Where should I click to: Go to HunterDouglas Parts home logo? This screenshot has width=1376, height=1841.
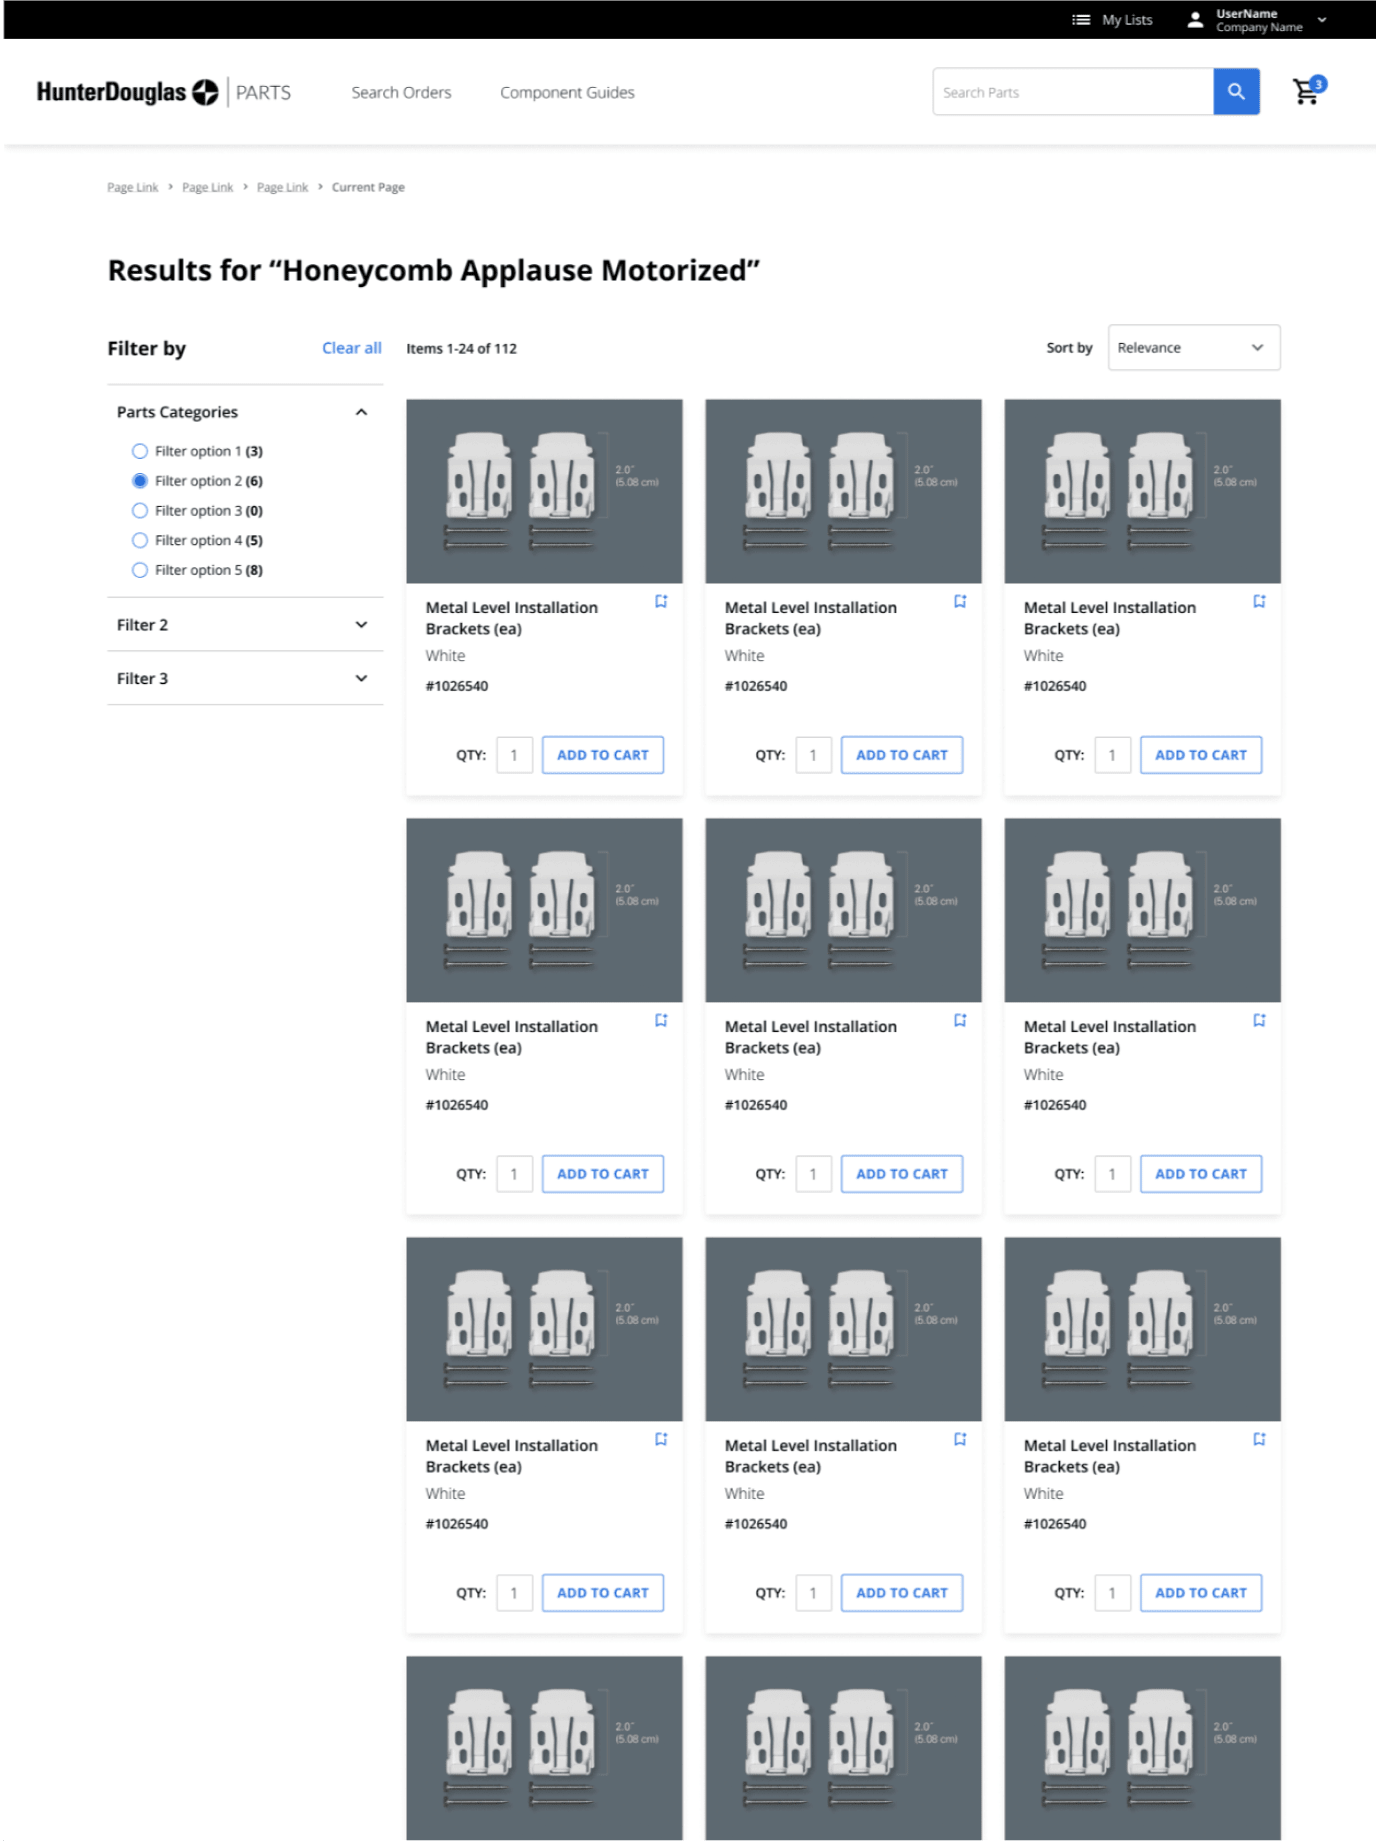point(164,93)
